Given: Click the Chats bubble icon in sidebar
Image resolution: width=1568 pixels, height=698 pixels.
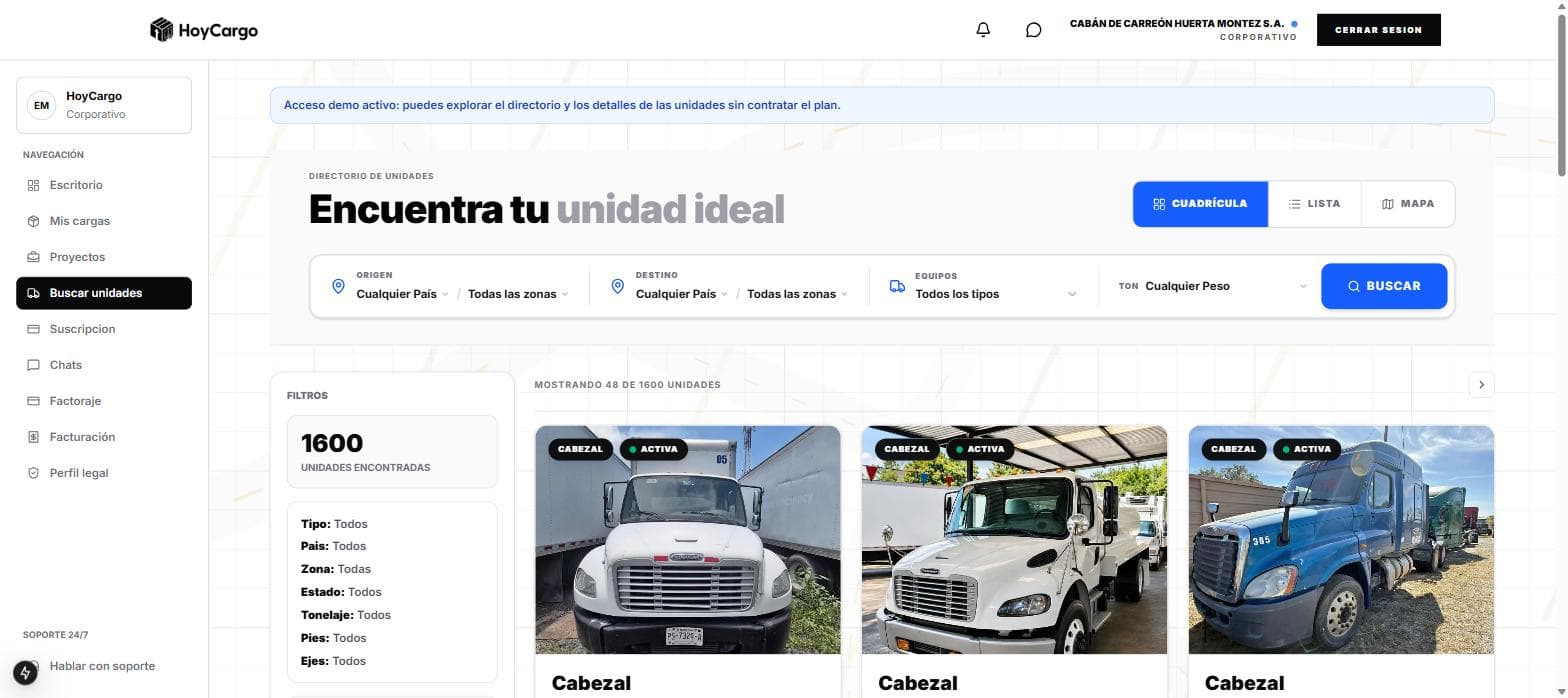Looking at the screenshot, I should [33, 365].
